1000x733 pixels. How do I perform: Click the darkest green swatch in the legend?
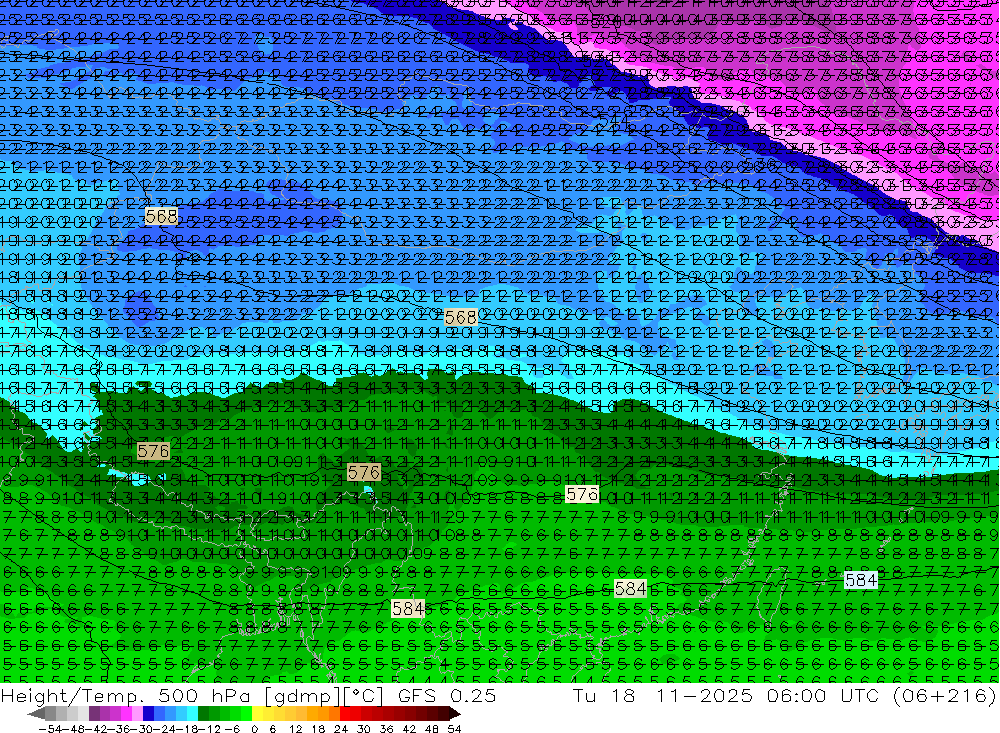[203, 714]
